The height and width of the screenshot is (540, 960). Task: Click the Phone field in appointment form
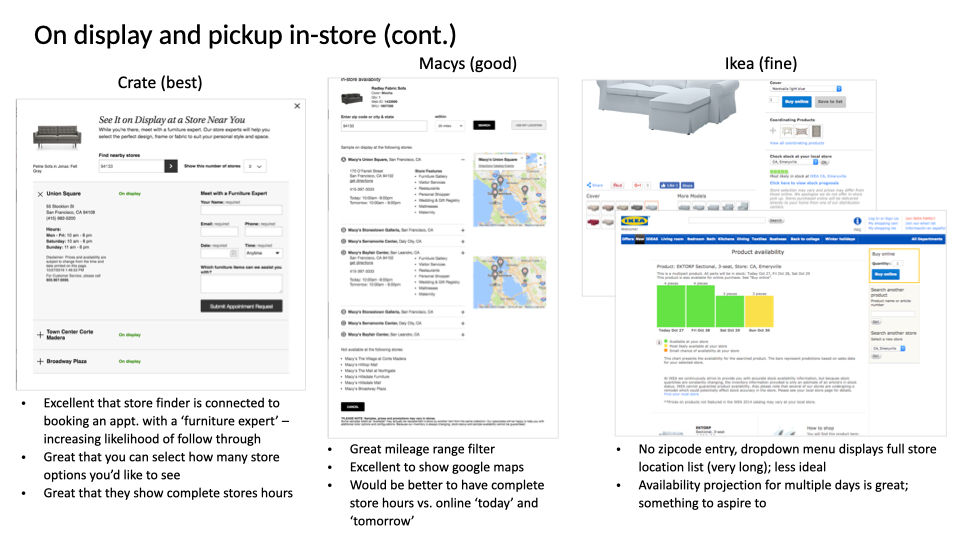(x=263, y=232)
